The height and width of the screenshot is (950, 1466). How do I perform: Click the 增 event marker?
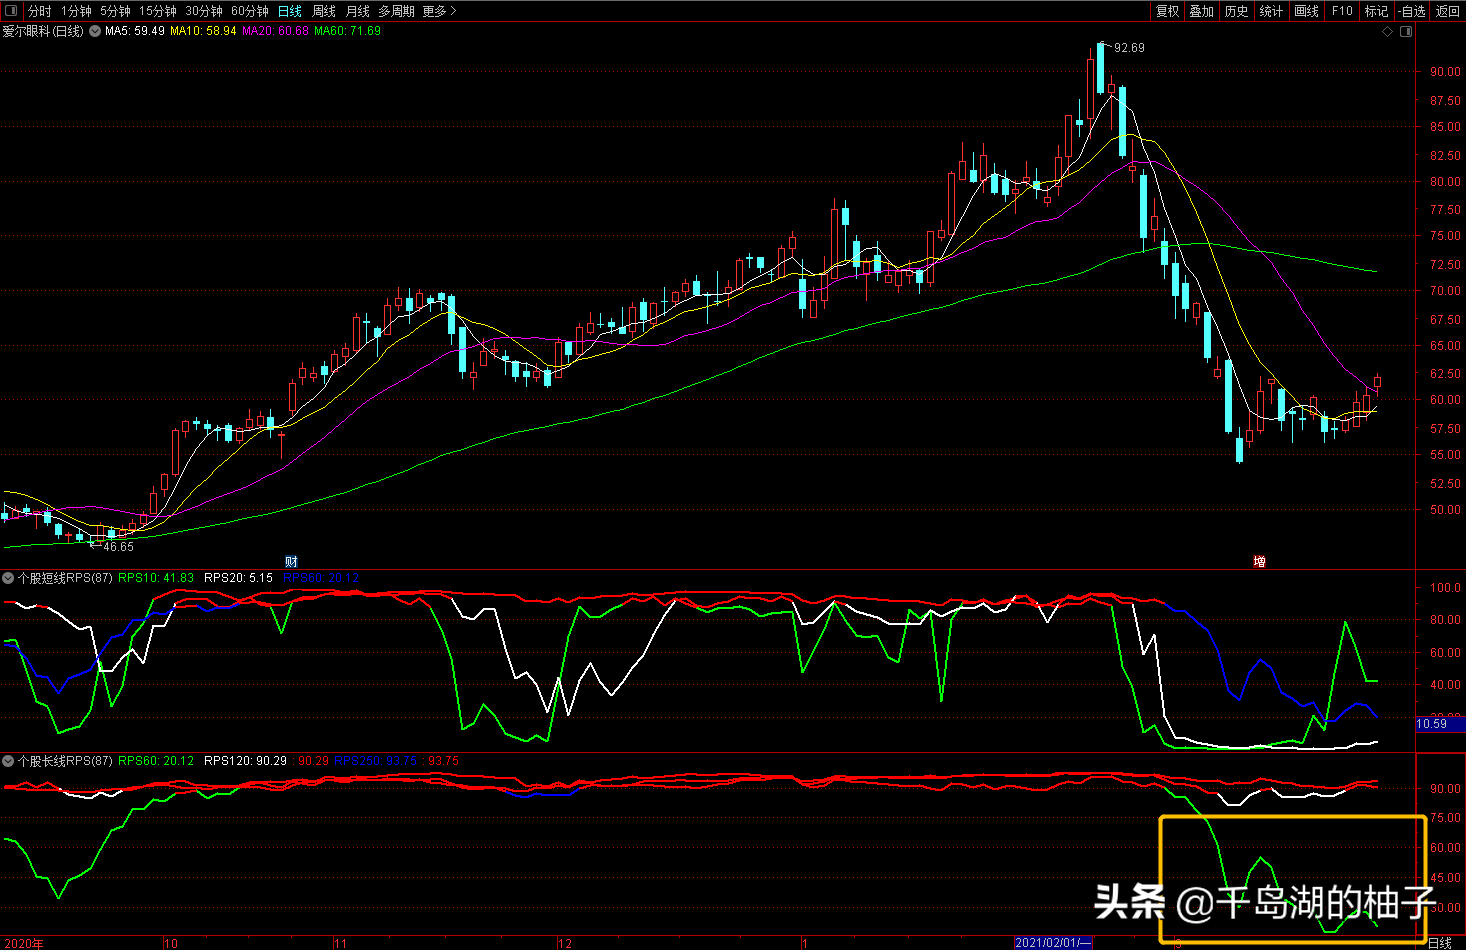point(1260,562)
